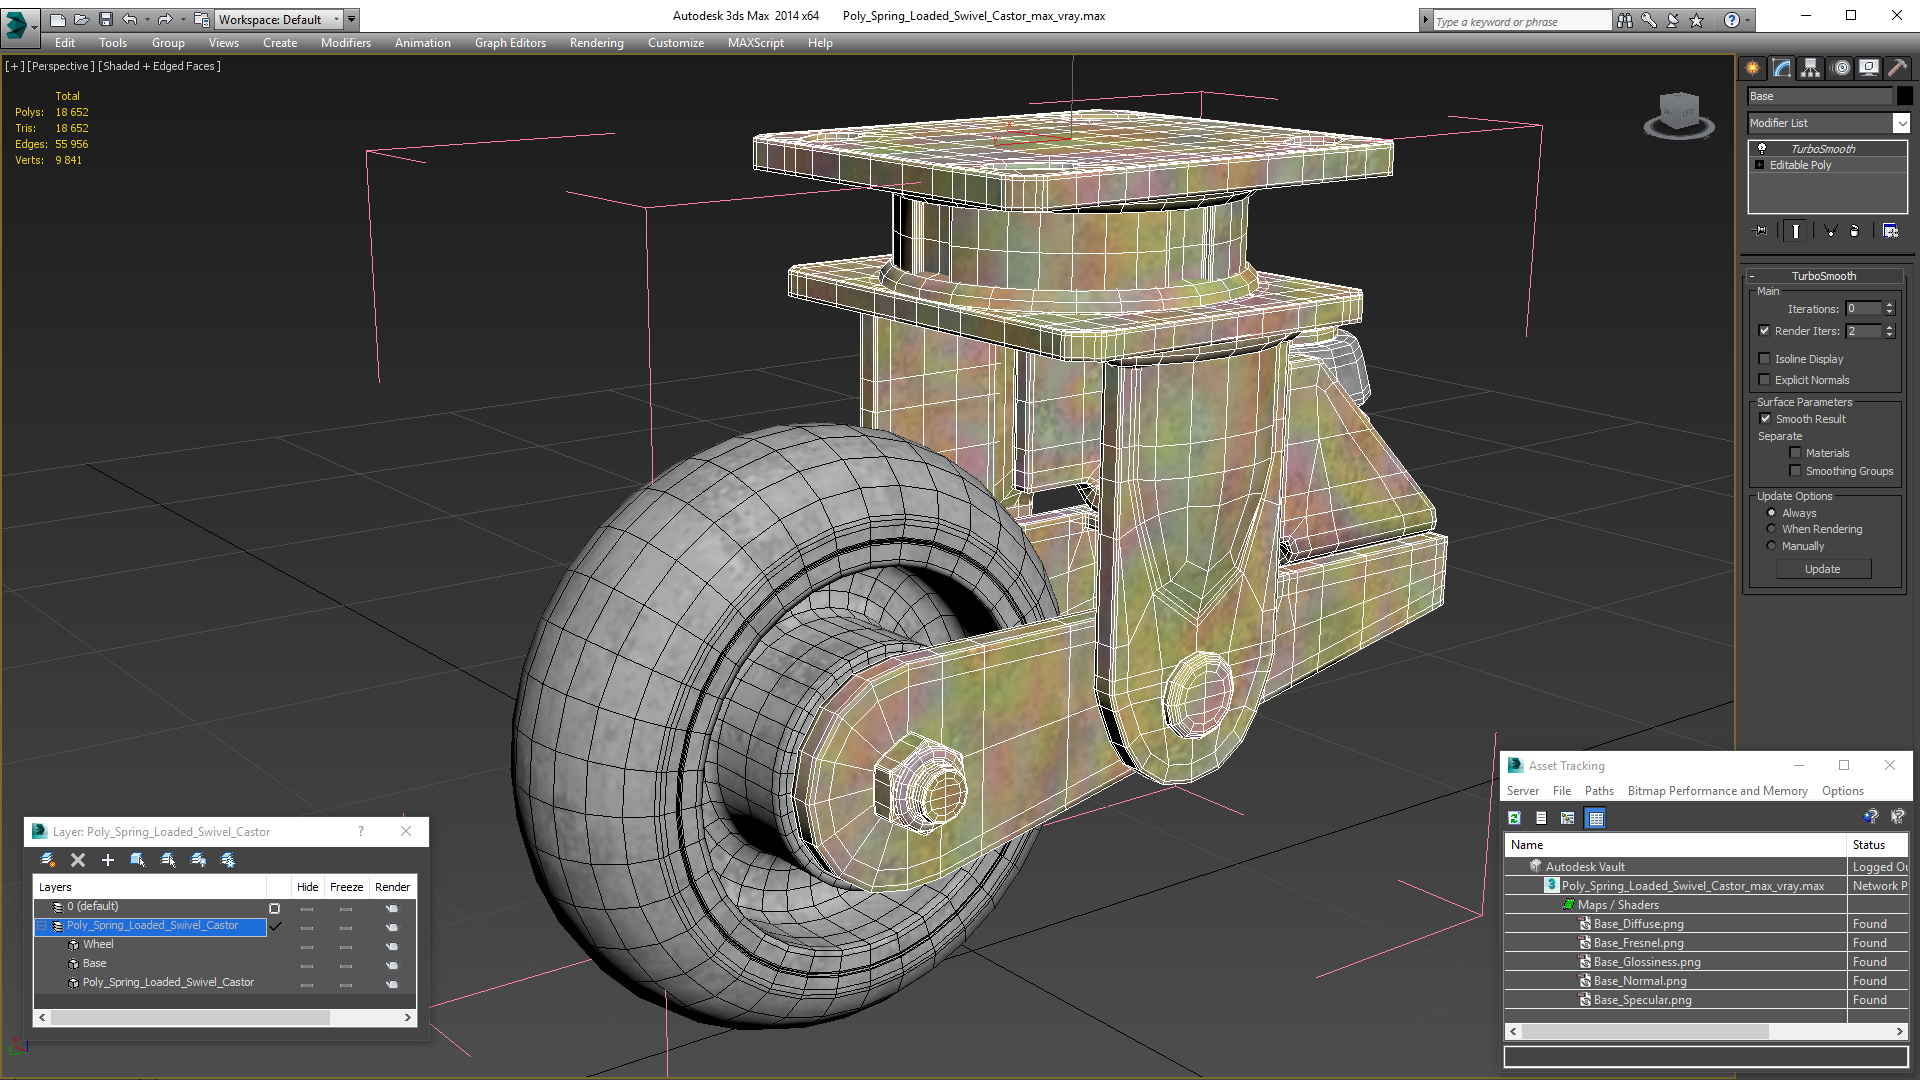Open the Create command panel tab
Screen dimensions: 1920x1080
pyautogui.click(x=1753, y=68)
